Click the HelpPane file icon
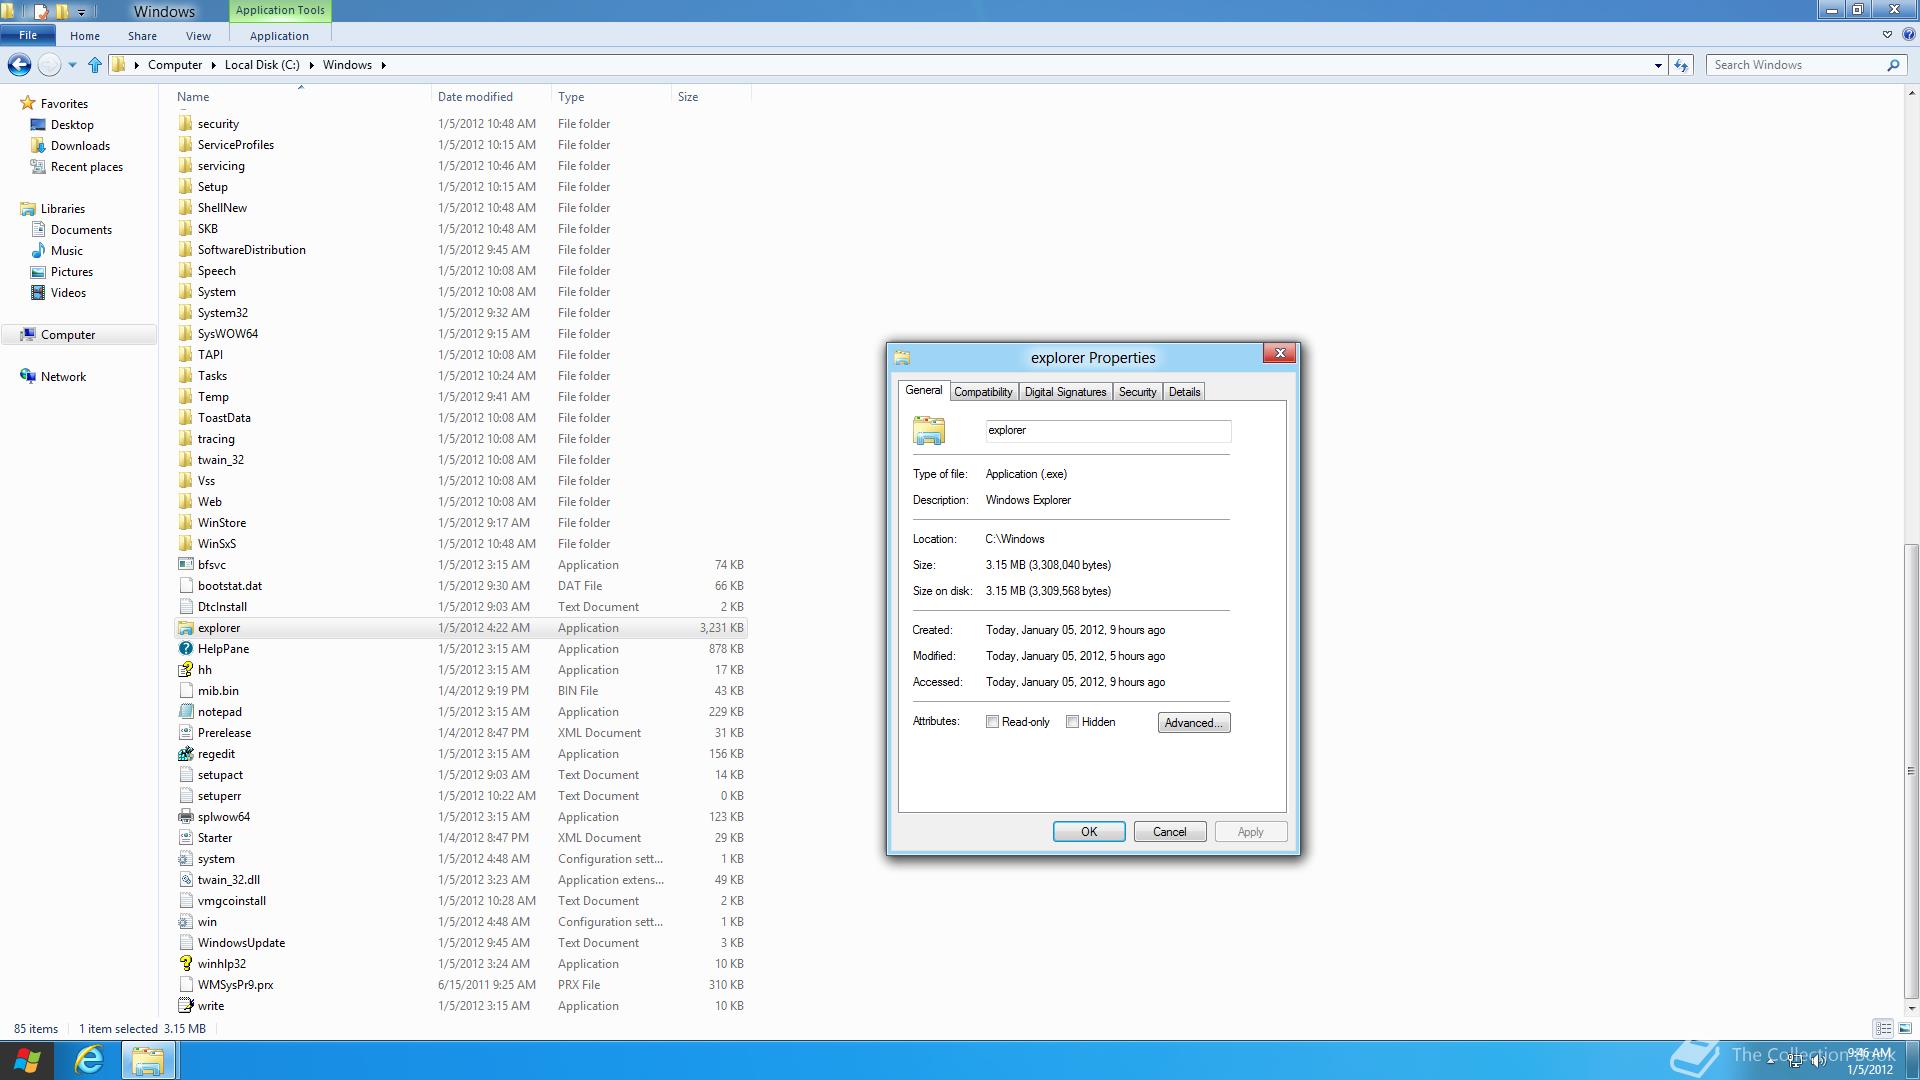The height and width of the screenshot is (1080, 1920). (186, 649)
